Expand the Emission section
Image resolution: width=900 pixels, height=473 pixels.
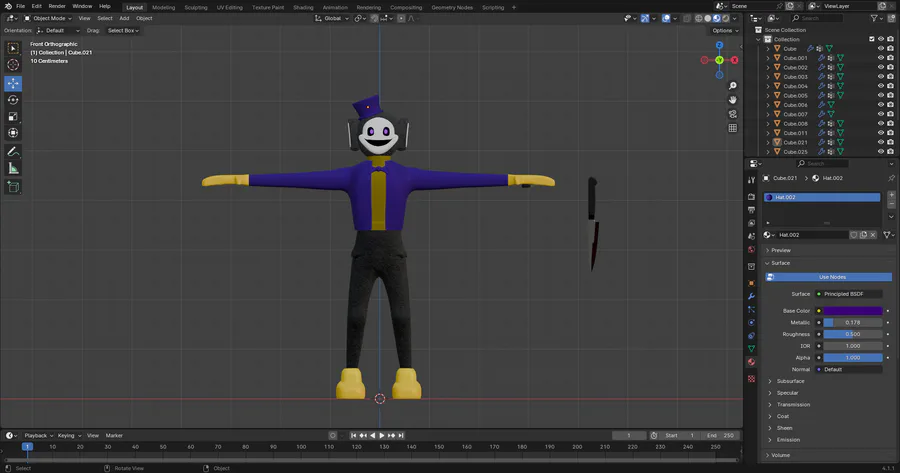coord(788,440)
